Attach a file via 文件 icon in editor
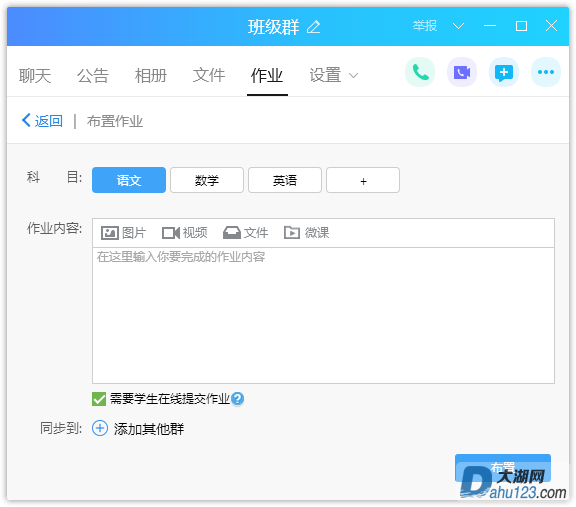This screenshot has width=576, height=507. pos(231,233)
